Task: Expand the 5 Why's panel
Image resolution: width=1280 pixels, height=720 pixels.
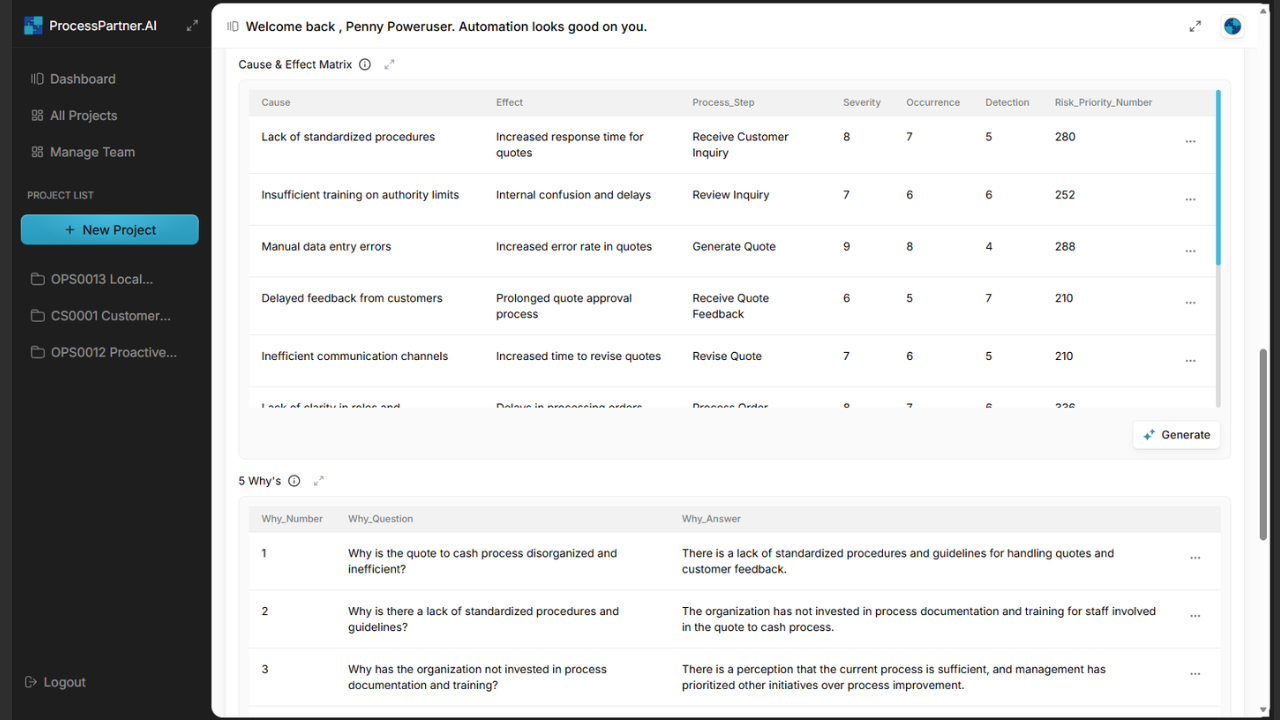Action: click(x=319, y=481)
